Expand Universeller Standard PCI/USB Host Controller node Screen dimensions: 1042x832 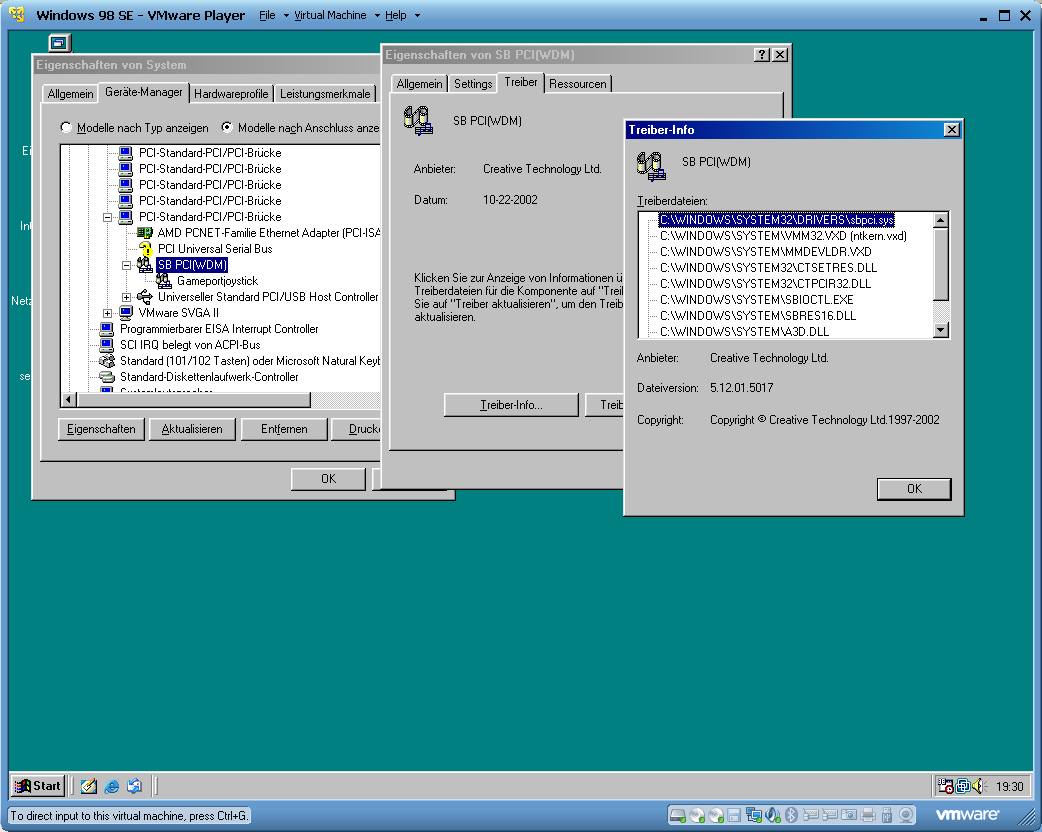click(x=126, y=297)
